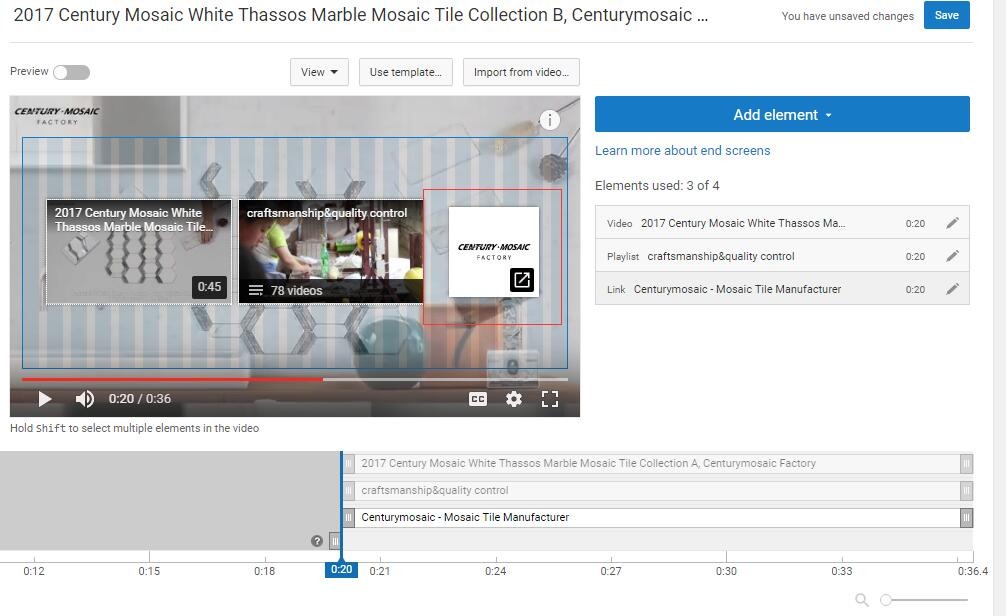Open the Add element dropdown
Image resolution: width=1006 pixels, height=616 pixels.
[782, 114]
